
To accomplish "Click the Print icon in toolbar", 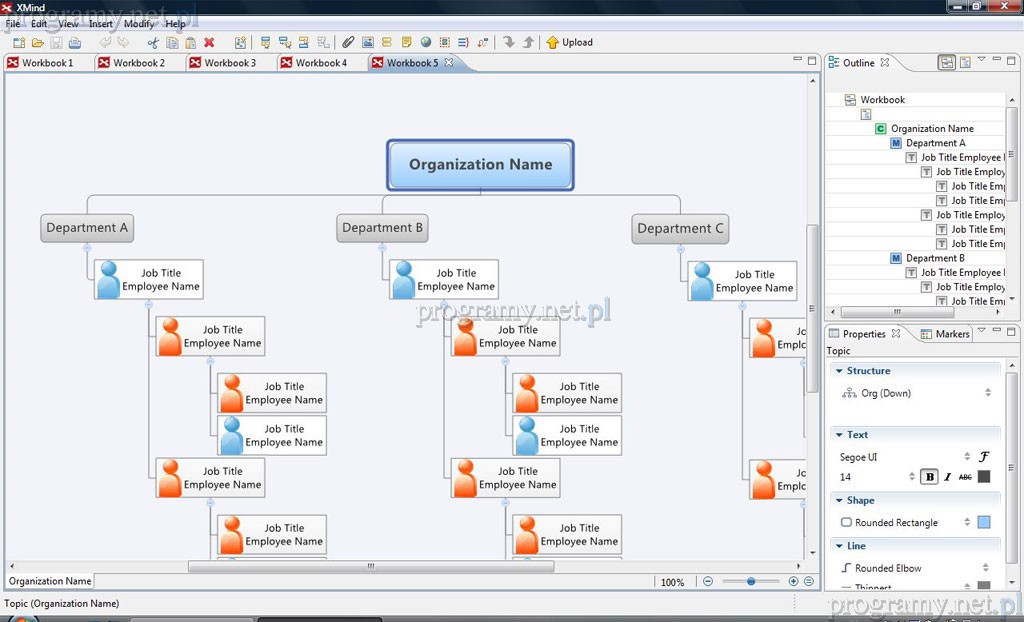I will (x=75, y=43).
